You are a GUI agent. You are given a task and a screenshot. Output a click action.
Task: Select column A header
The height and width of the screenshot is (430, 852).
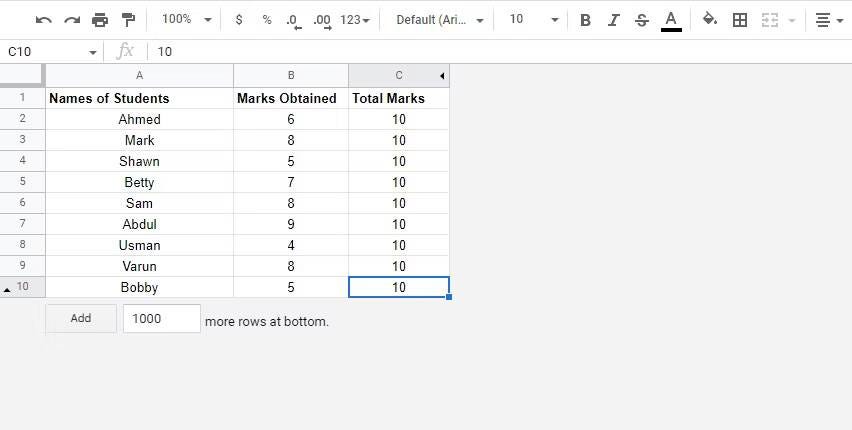click(140, 76)
